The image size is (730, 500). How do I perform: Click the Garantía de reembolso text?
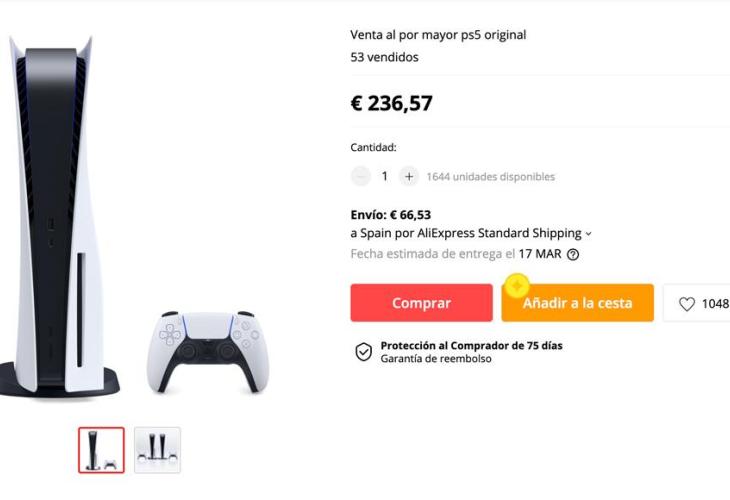tap(436, 358)
